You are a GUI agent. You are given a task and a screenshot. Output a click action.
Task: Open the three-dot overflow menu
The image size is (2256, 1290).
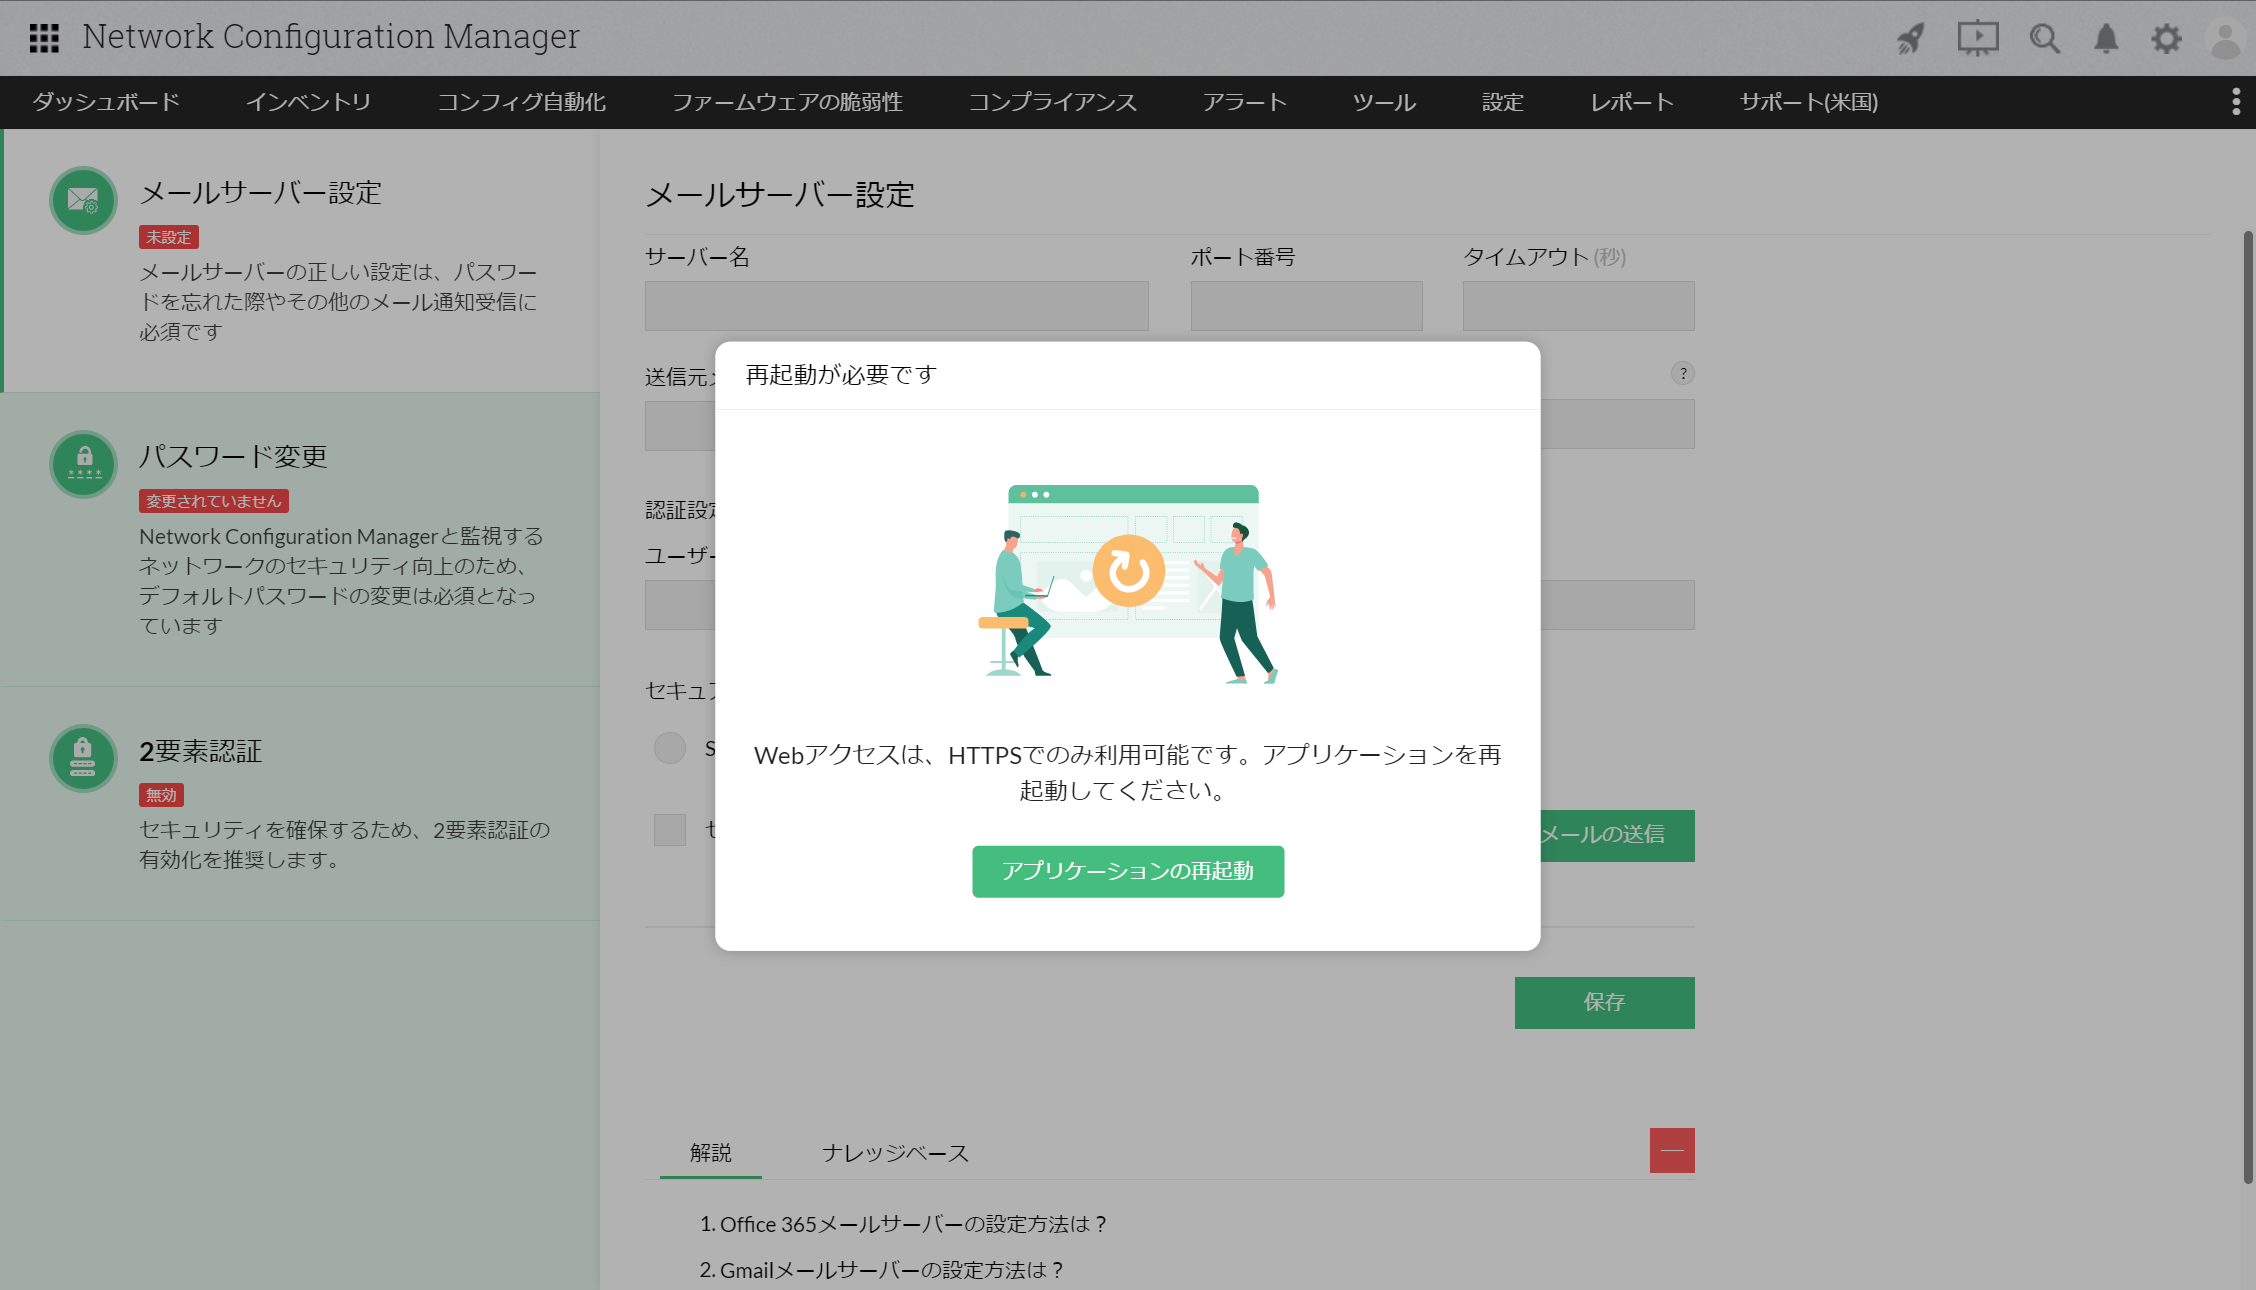pyautogui.click(x=2236, y=102)
